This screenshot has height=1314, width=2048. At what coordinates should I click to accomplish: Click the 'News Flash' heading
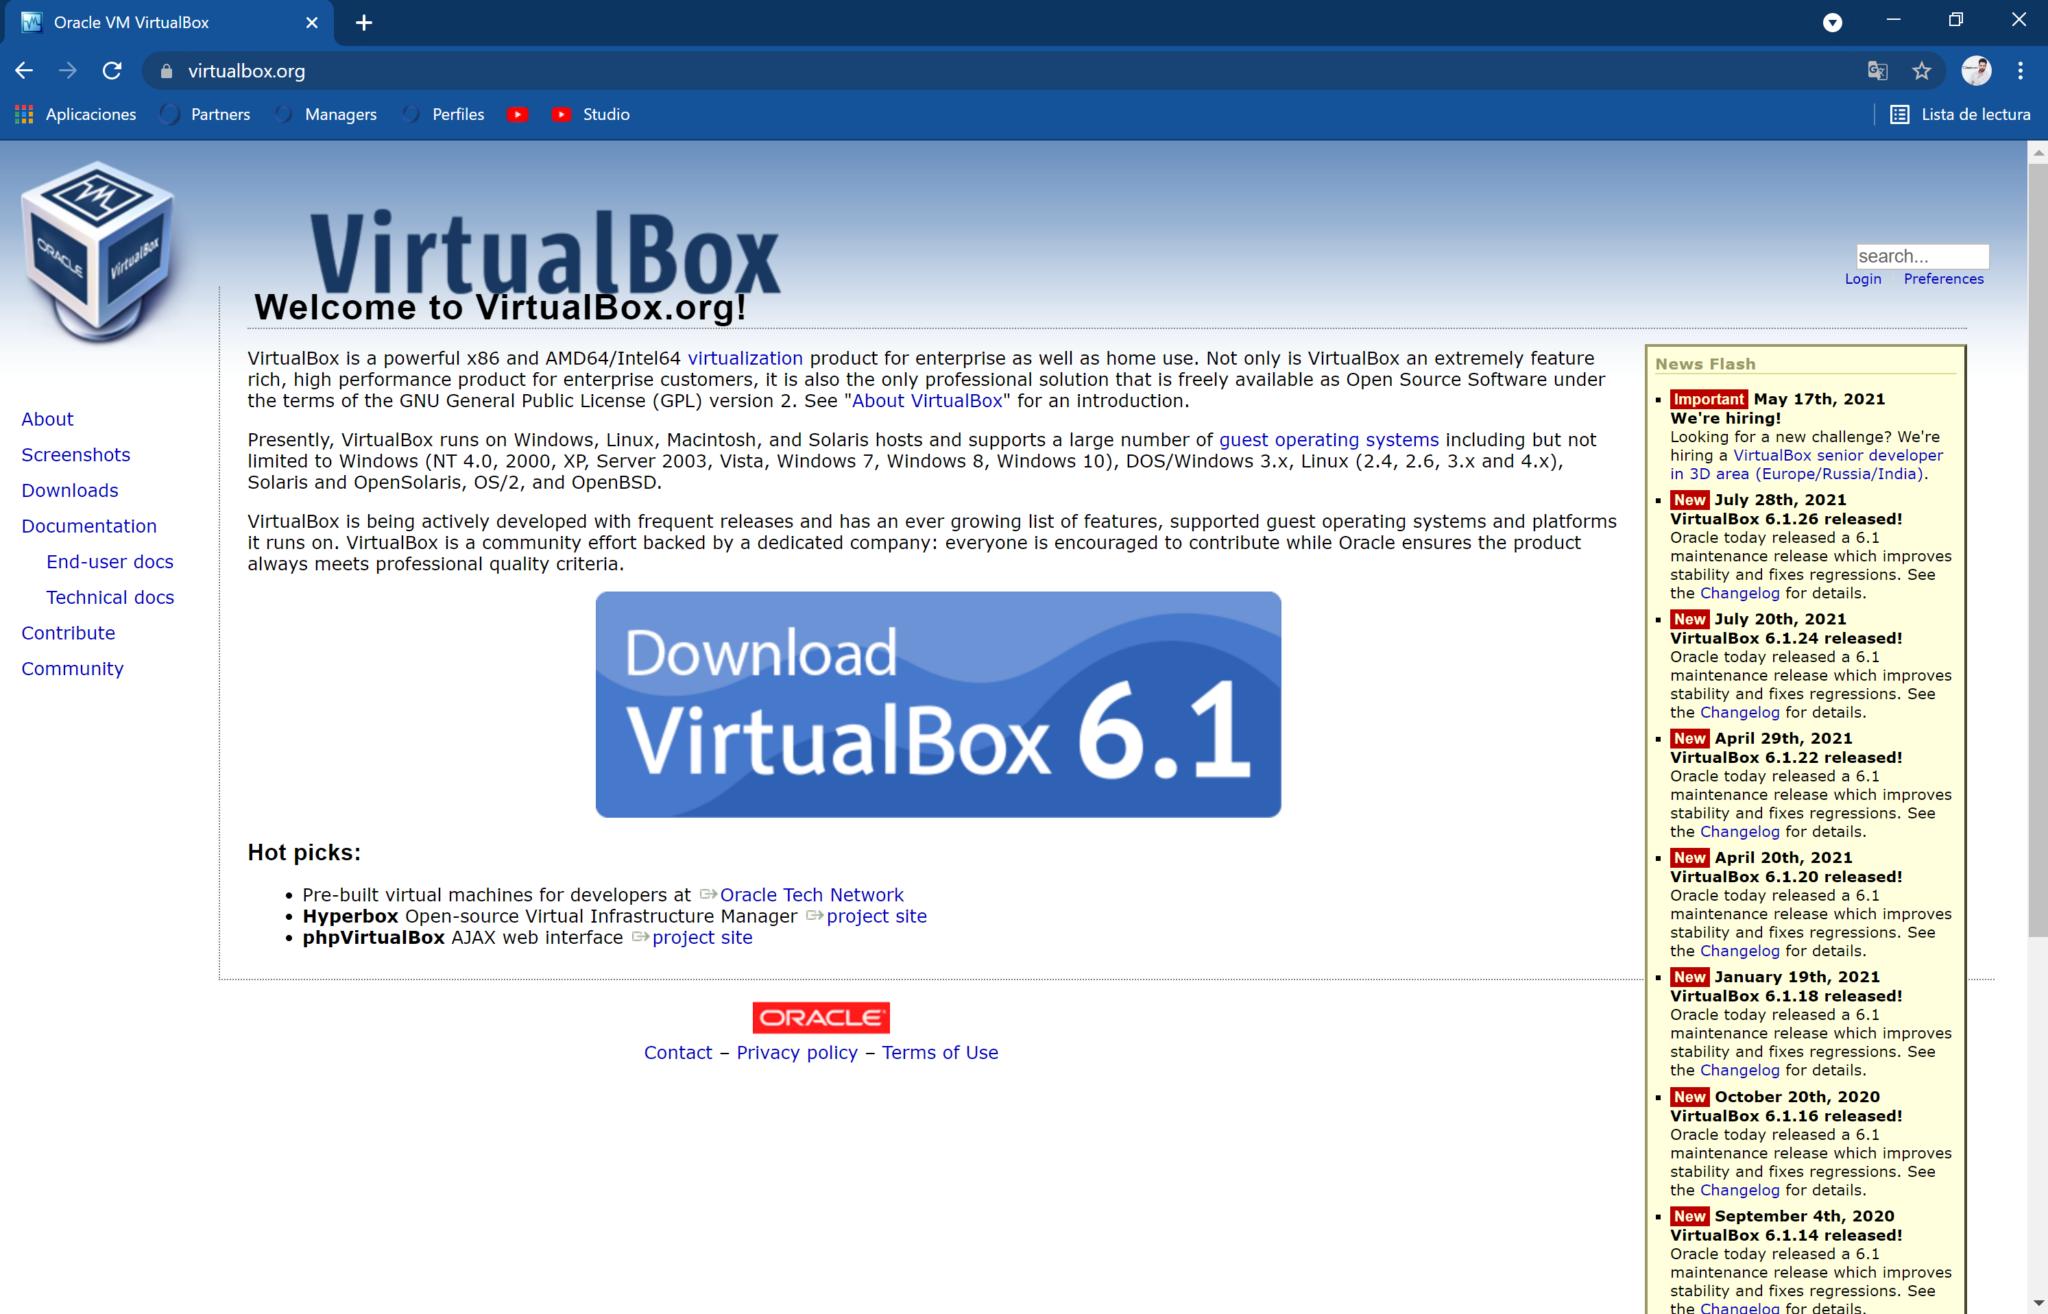click(1705, 364)
